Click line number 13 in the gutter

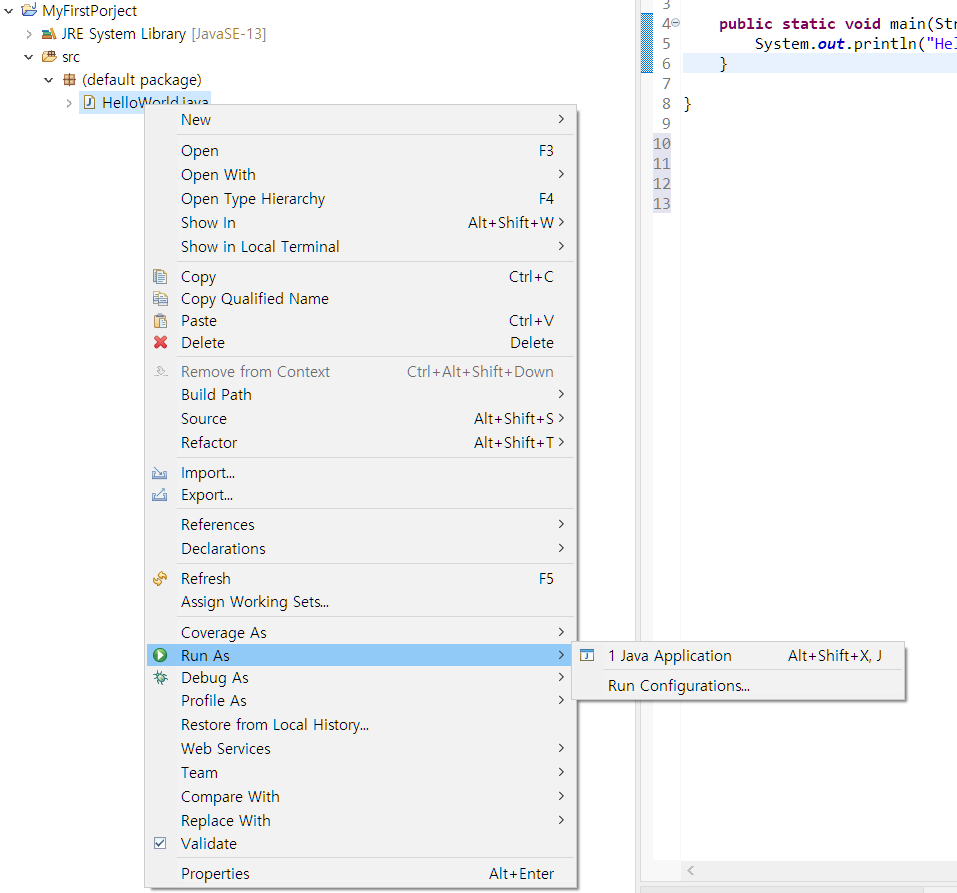coord(662,203)
